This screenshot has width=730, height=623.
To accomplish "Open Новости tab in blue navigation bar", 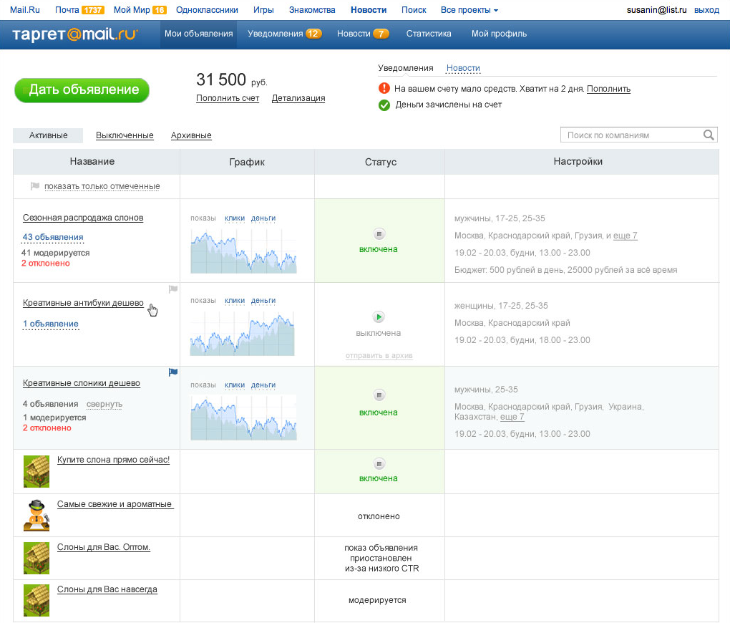I will coord(363,34).
